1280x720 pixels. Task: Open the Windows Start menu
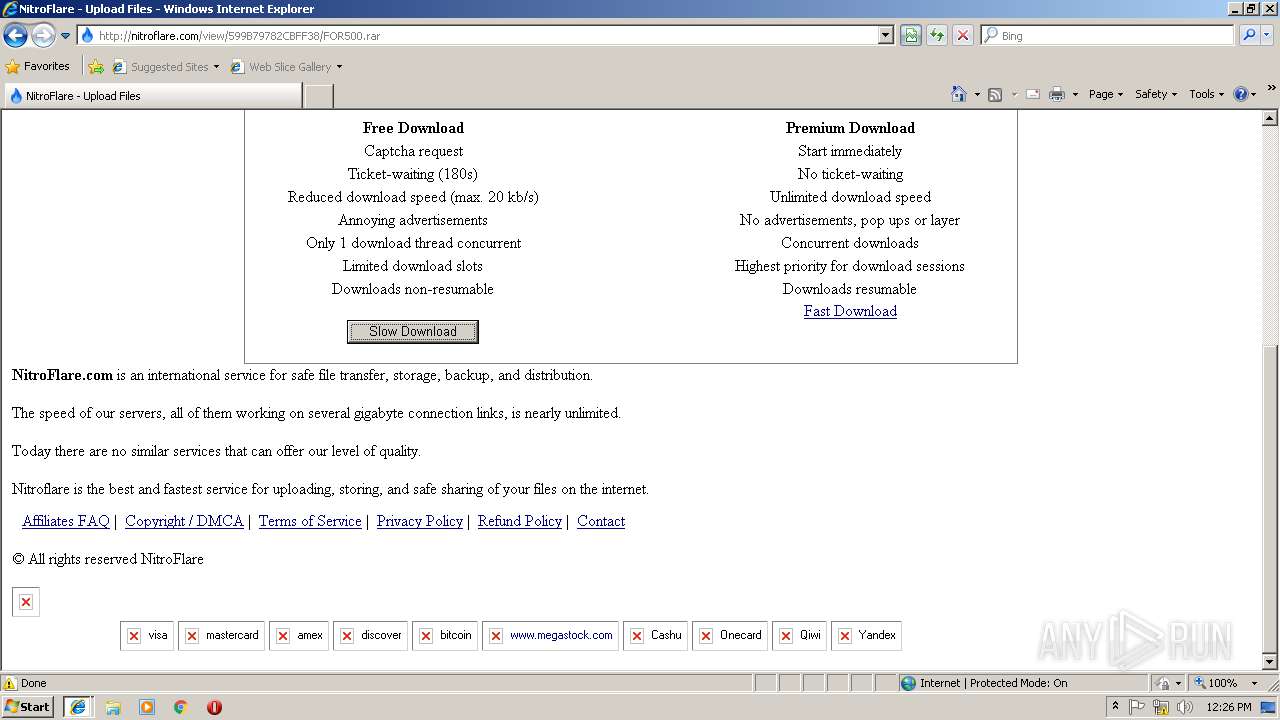pyautogui.click(x=28, y=707)
